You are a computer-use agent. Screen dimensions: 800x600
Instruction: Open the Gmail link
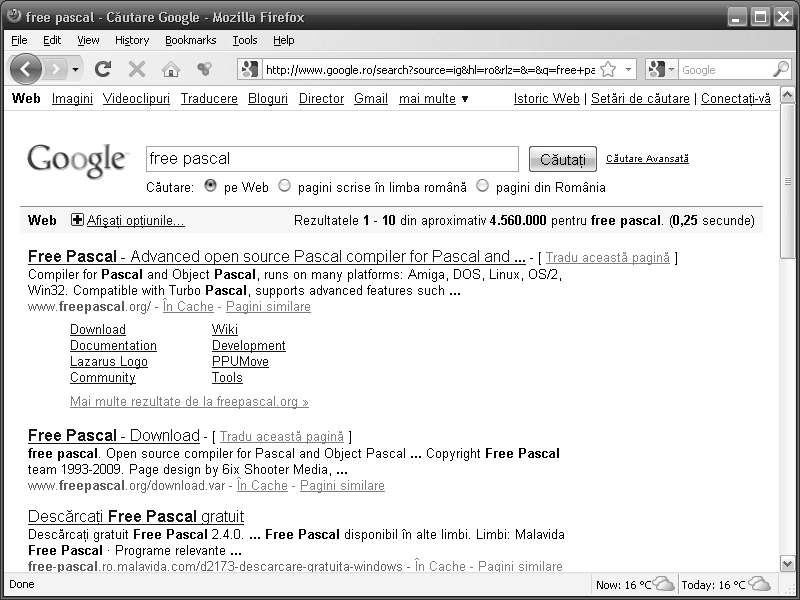[371, 98]
